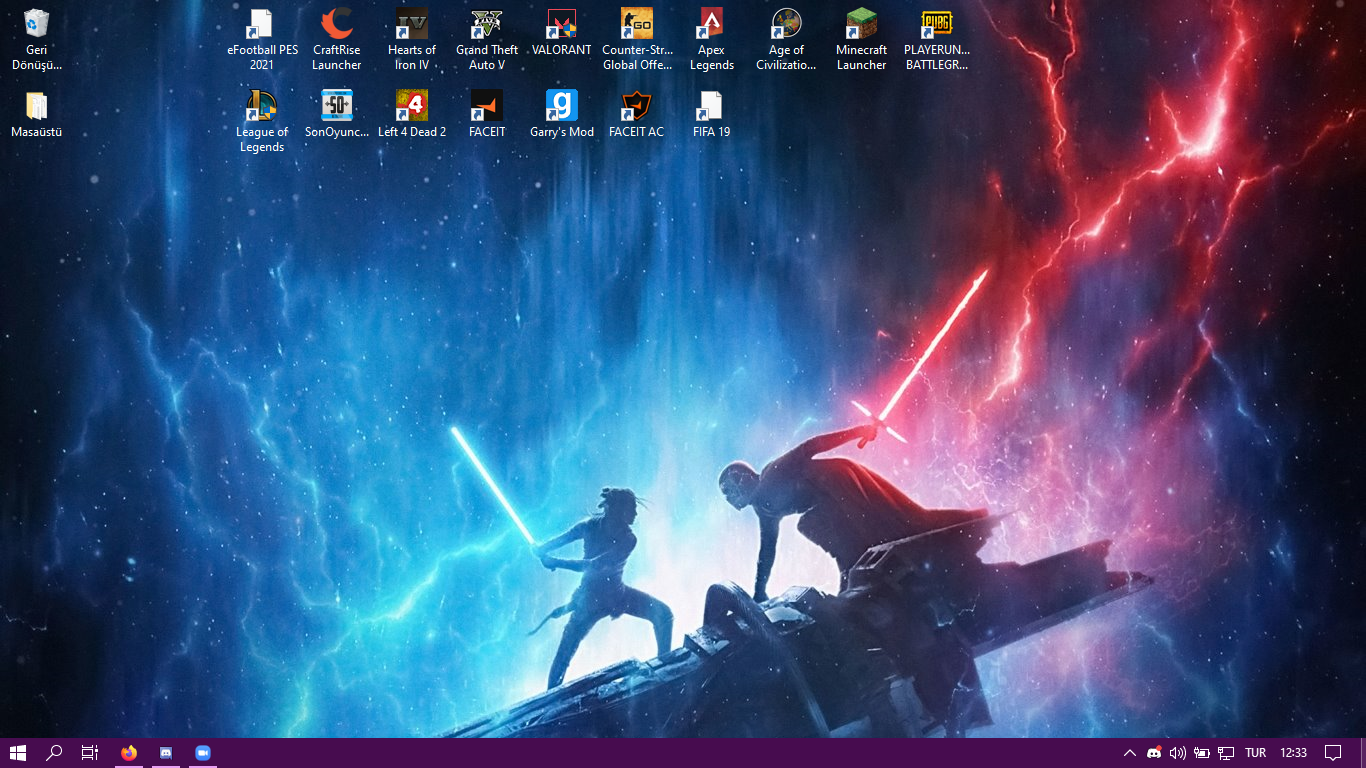The height and width of the screenshot is (768, 1366).
Task: Open the calendar from the 12:33 clock
Action: pyautogui.click(x=1293, y=753)
